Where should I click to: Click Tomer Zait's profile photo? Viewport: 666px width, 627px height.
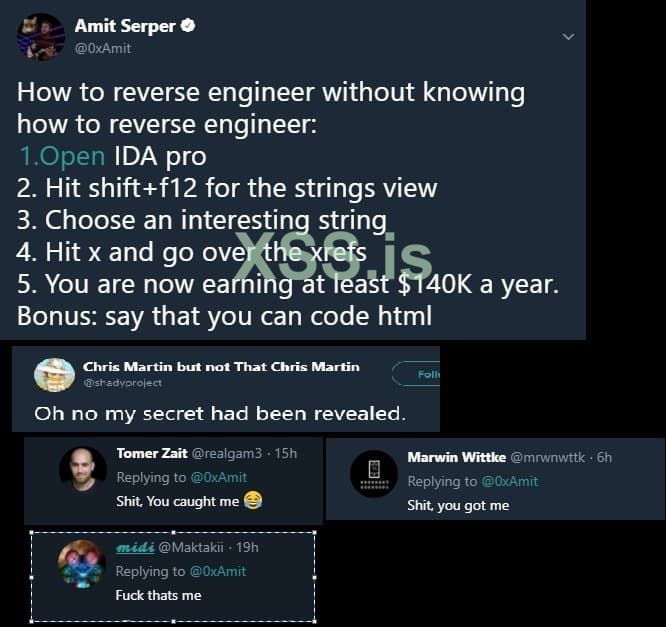pos(83,470)
